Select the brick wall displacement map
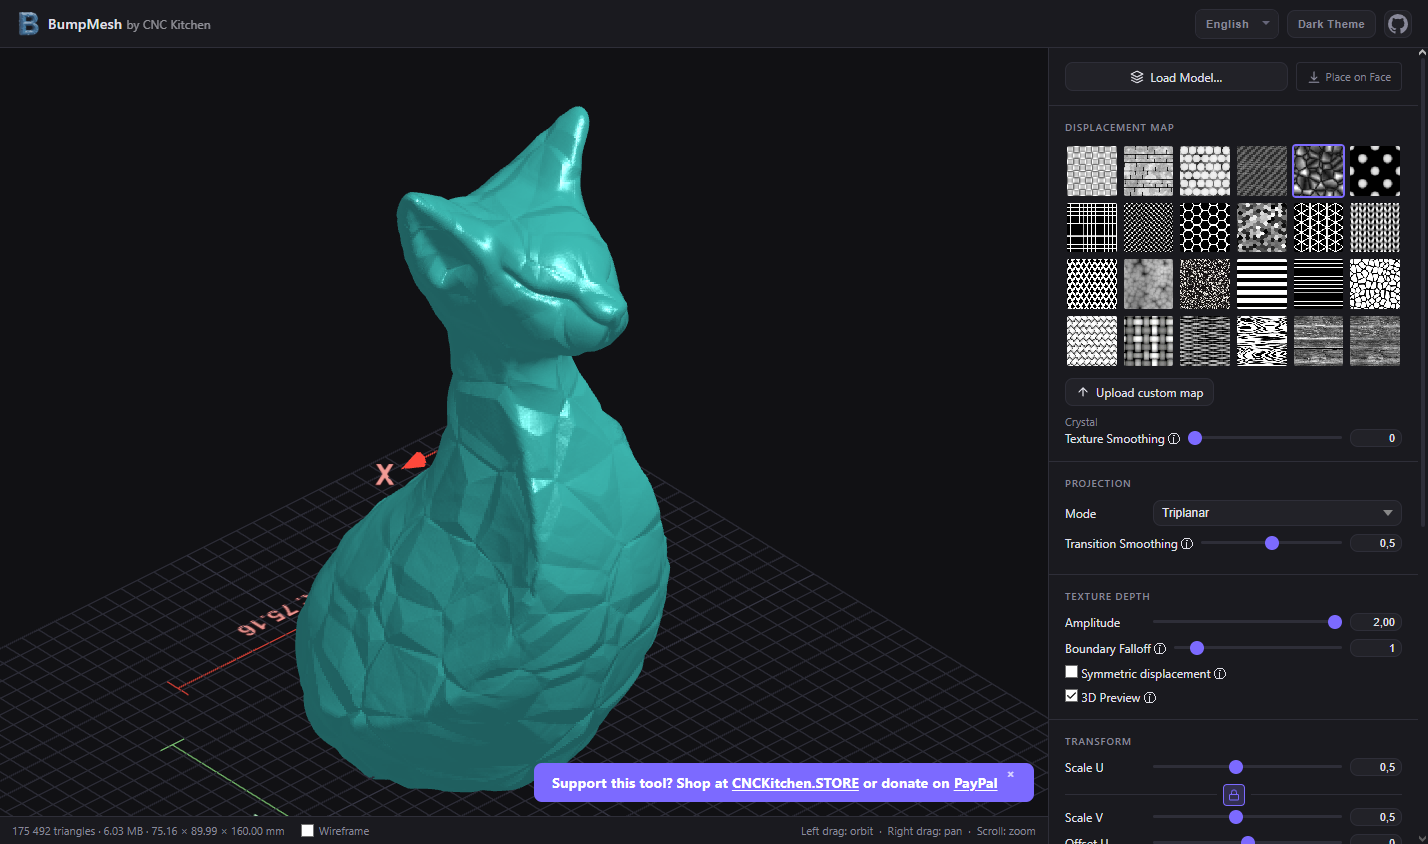 pyautogui.click(x=1148, y=171)
